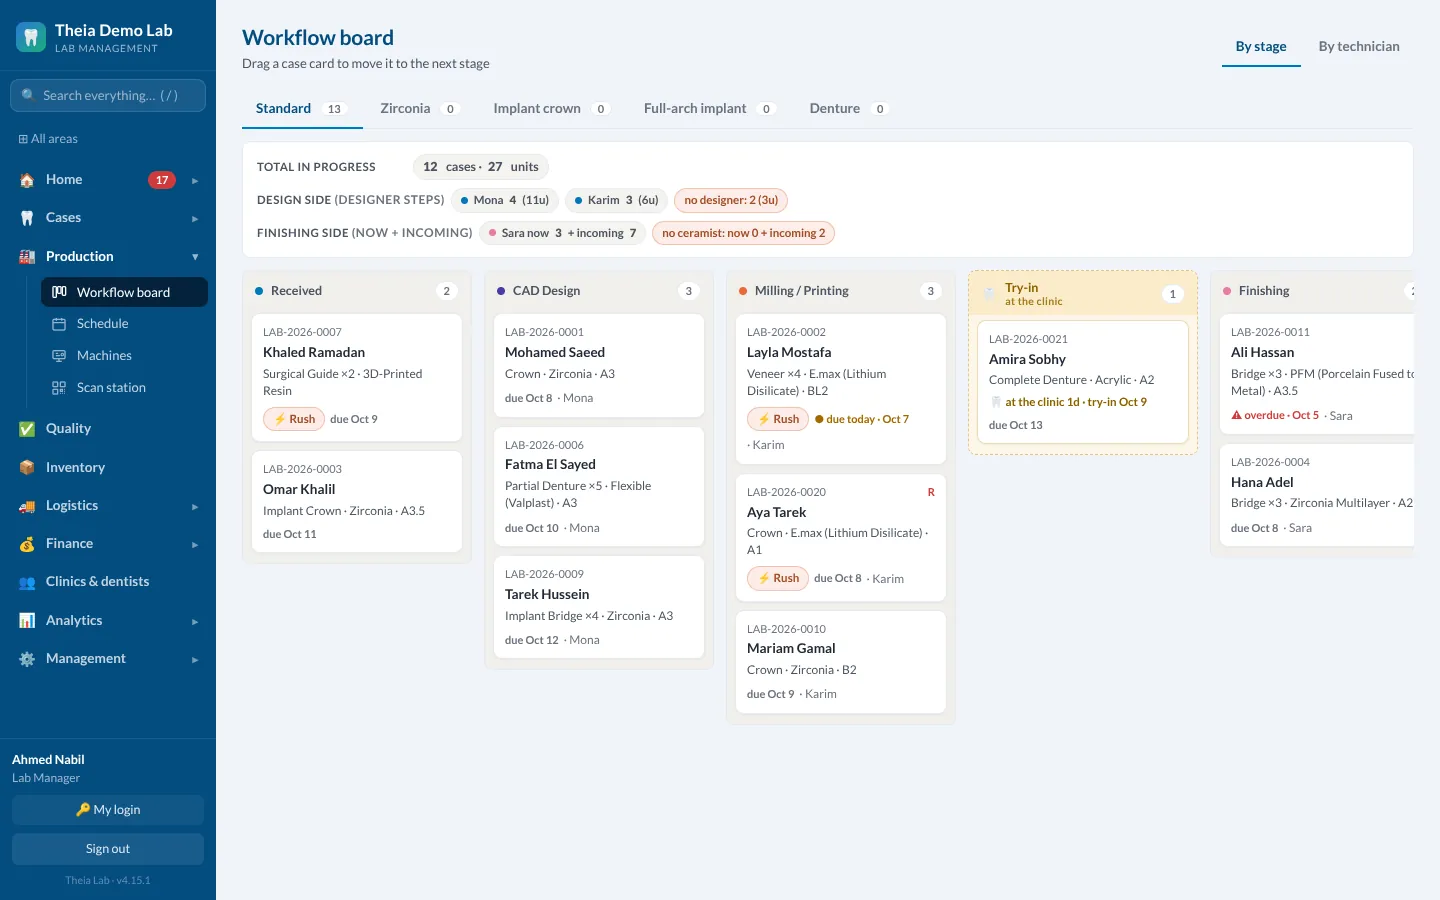Open the Full-arch implant tab
The image size is (1440, 900).
click(x=709, y=108)
